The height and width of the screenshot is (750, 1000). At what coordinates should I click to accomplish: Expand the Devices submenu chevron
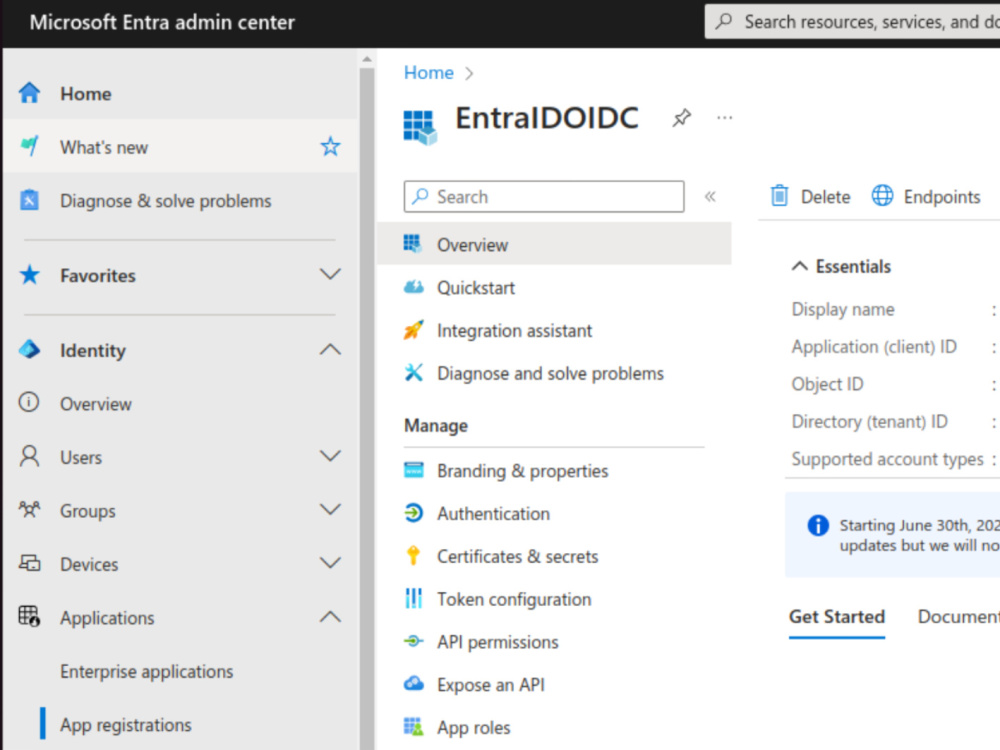[330, 563]
